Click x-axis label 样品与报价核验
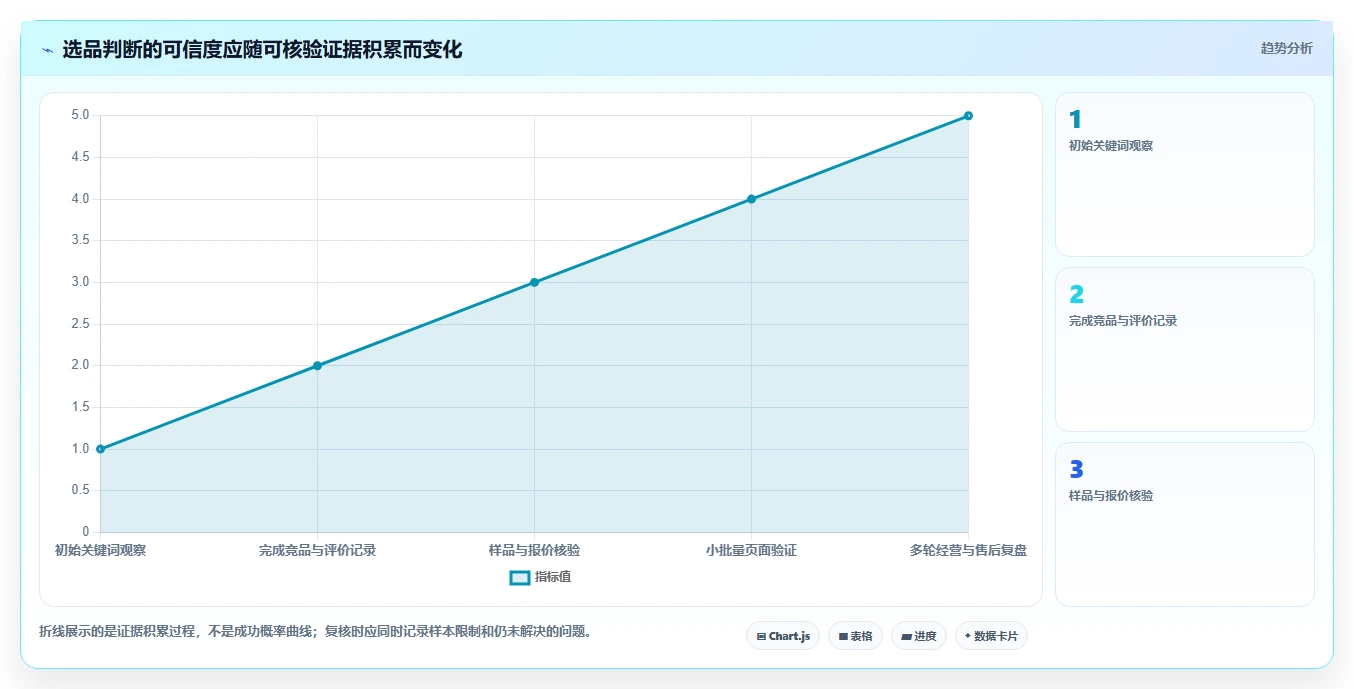Viewport: 1354px width, 689px height. pyautogui.click(x=534, y=550)
